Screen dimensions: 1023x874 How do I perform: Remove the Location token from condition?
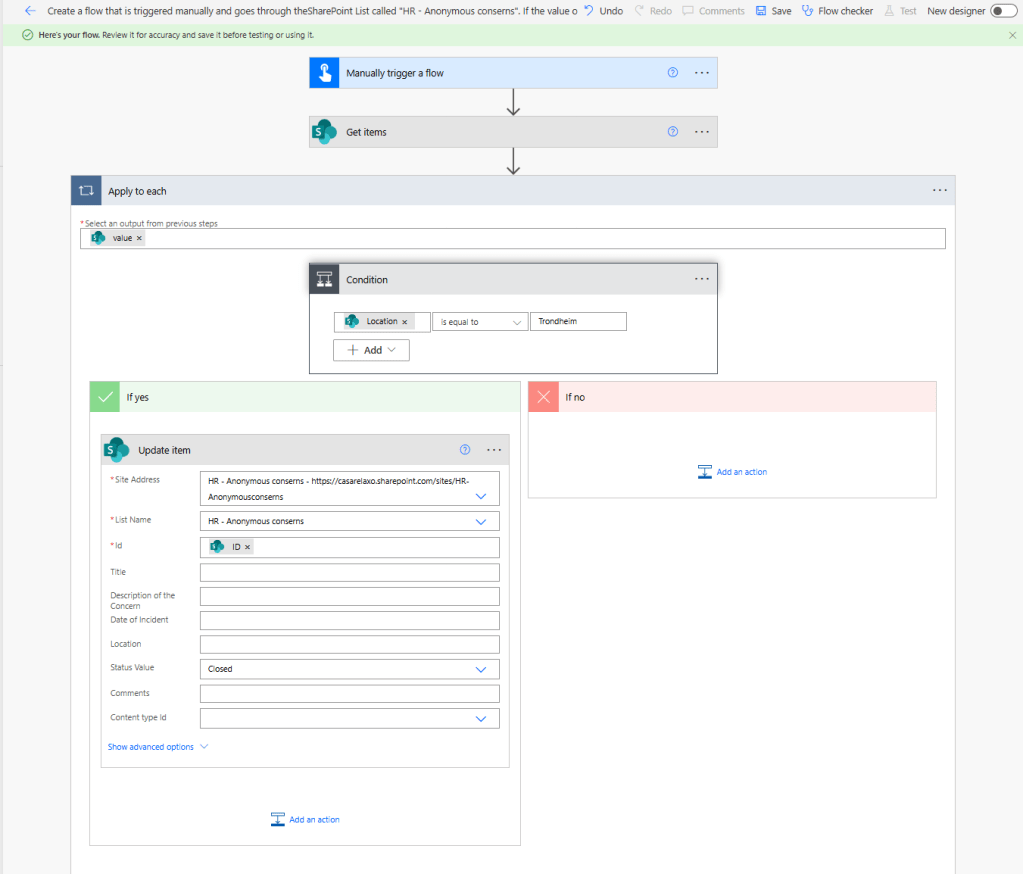405,322
